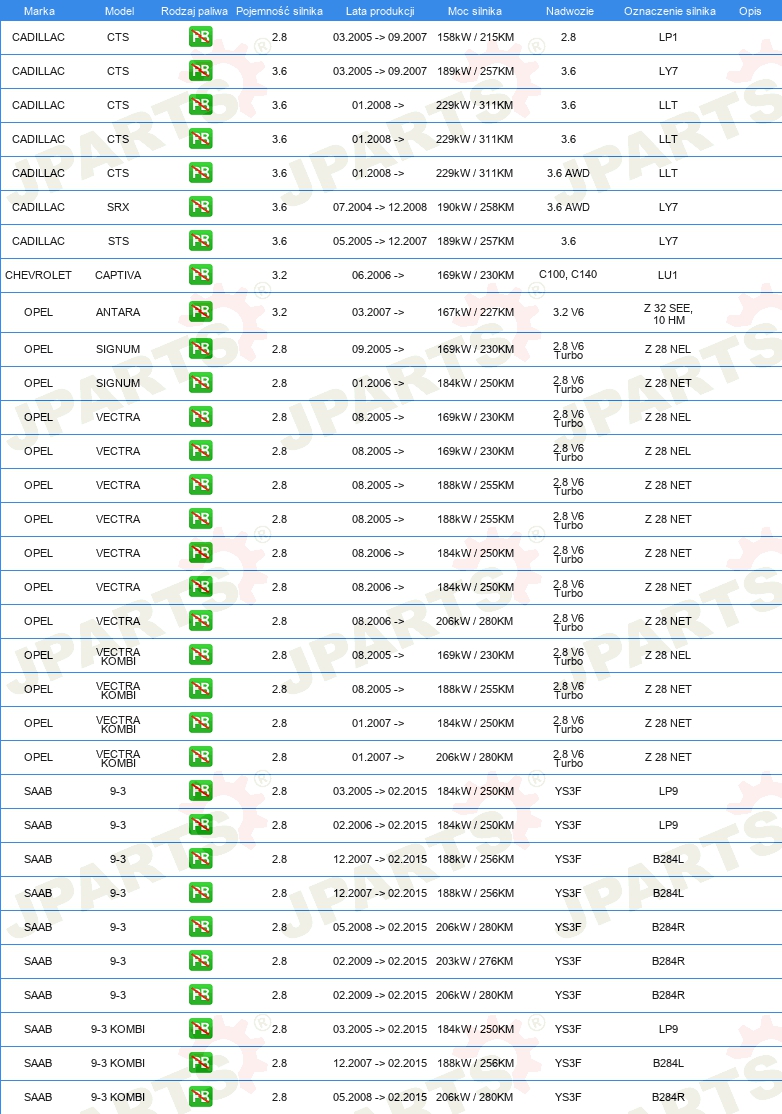Click the Pojemność silnika column header
782x1114 pixels.
click(279, 11)
